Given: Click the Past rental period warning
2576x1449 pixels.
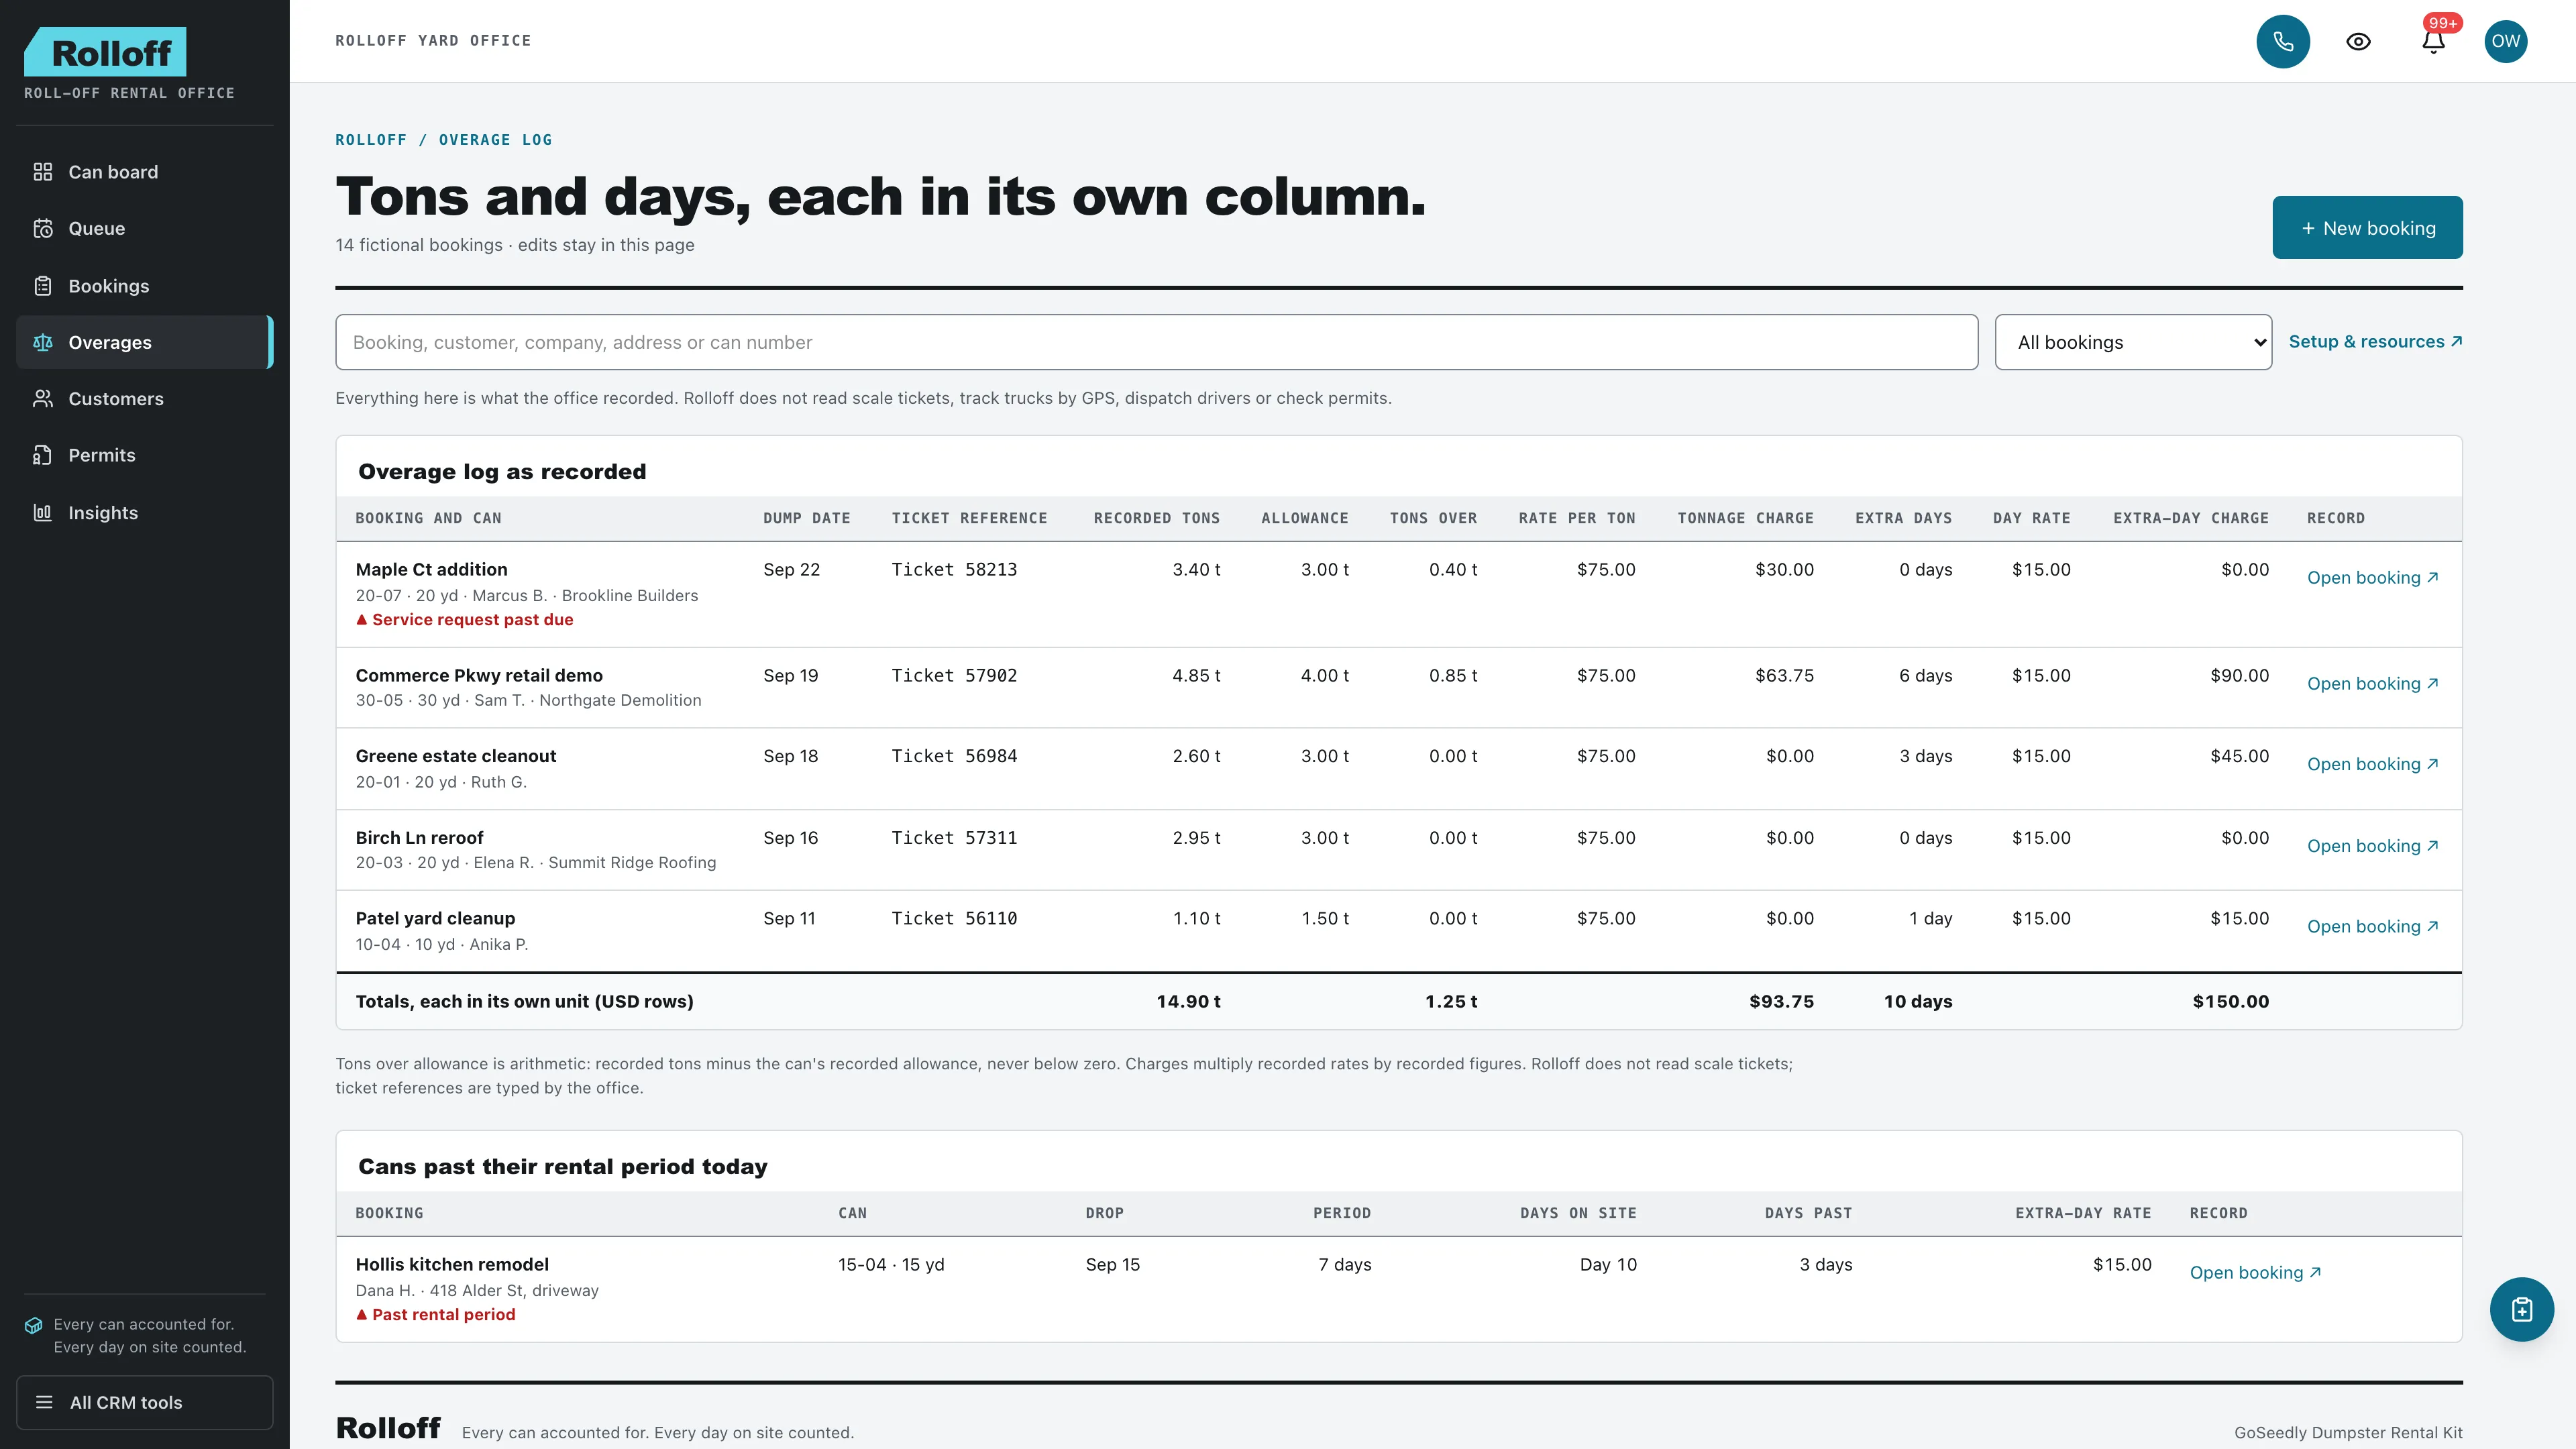Looking at the screenshot, I should pyautogui.click(x=435, y=1315).
